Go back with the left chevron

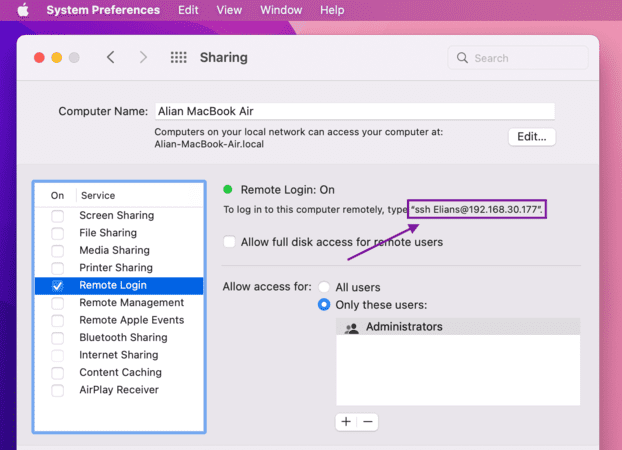111,58
